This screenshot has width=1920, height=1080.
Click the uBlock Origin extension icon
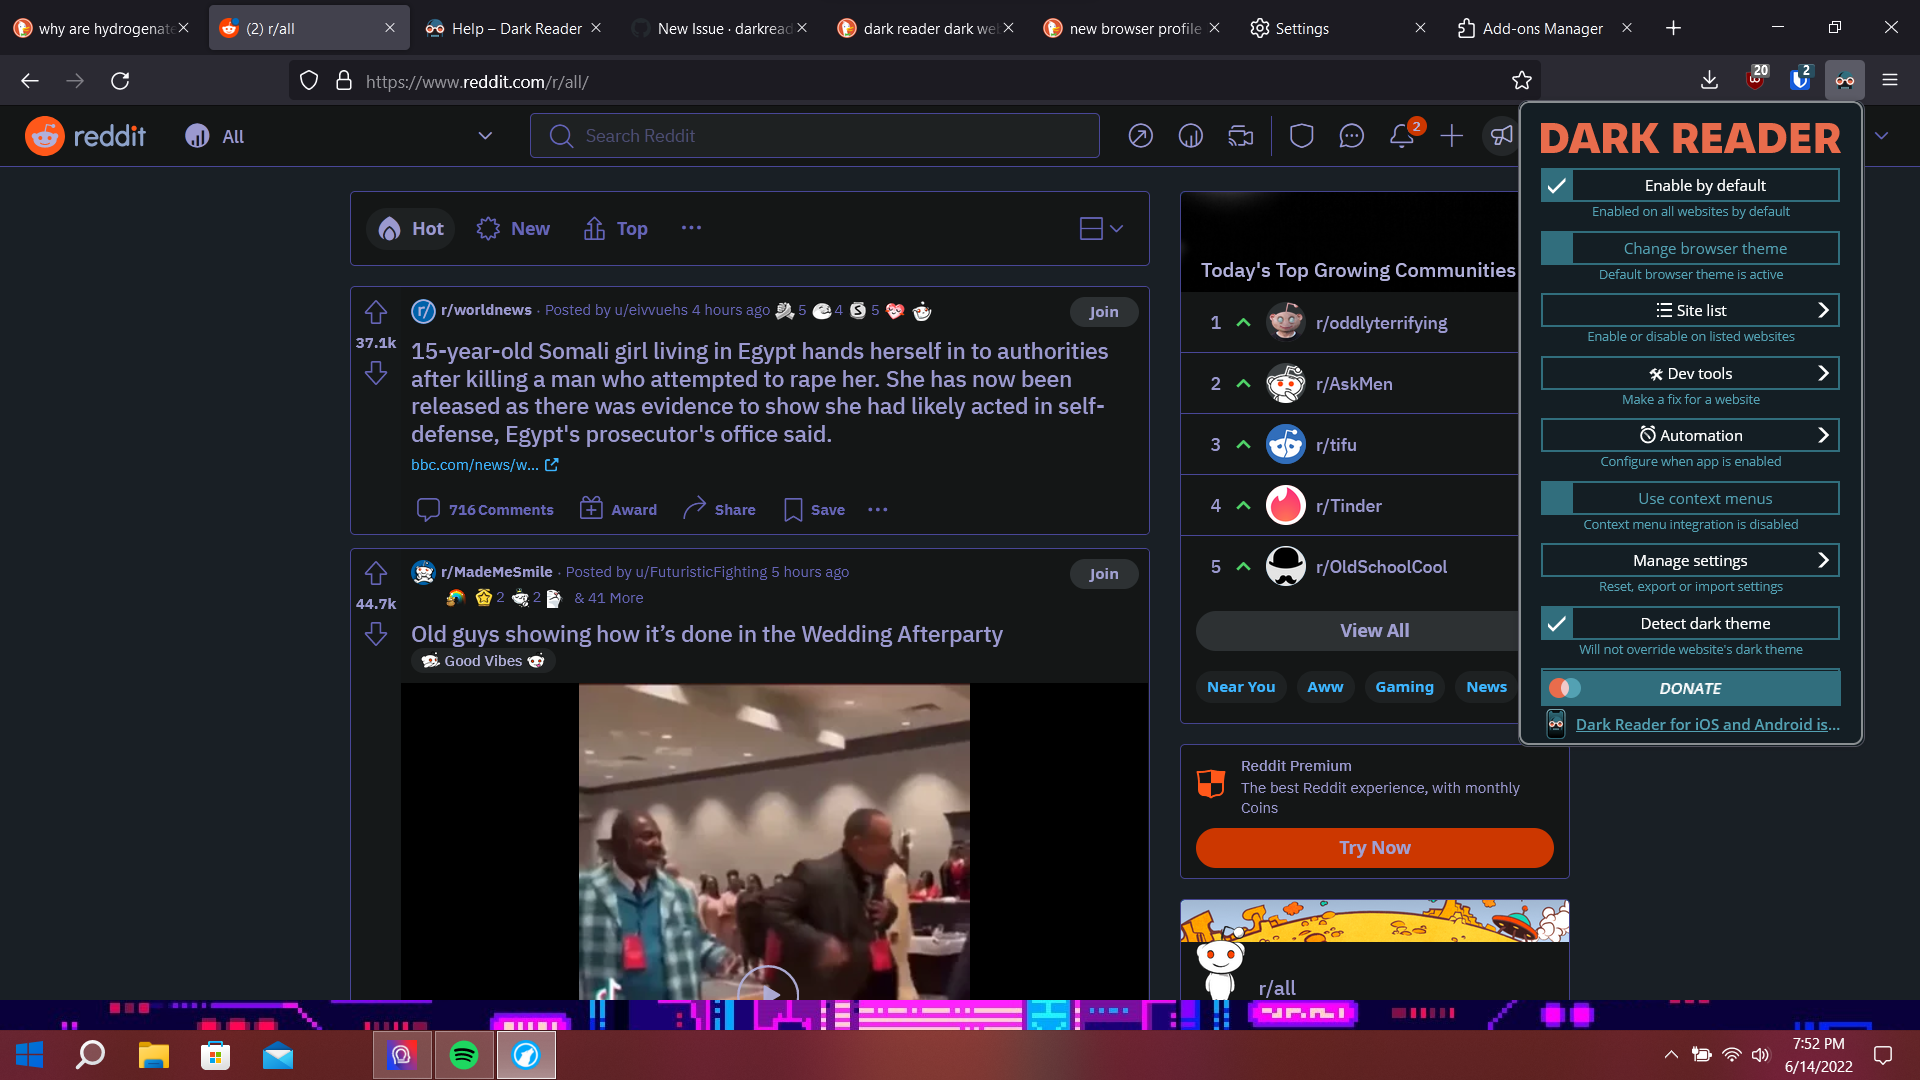coord(1757,79)
